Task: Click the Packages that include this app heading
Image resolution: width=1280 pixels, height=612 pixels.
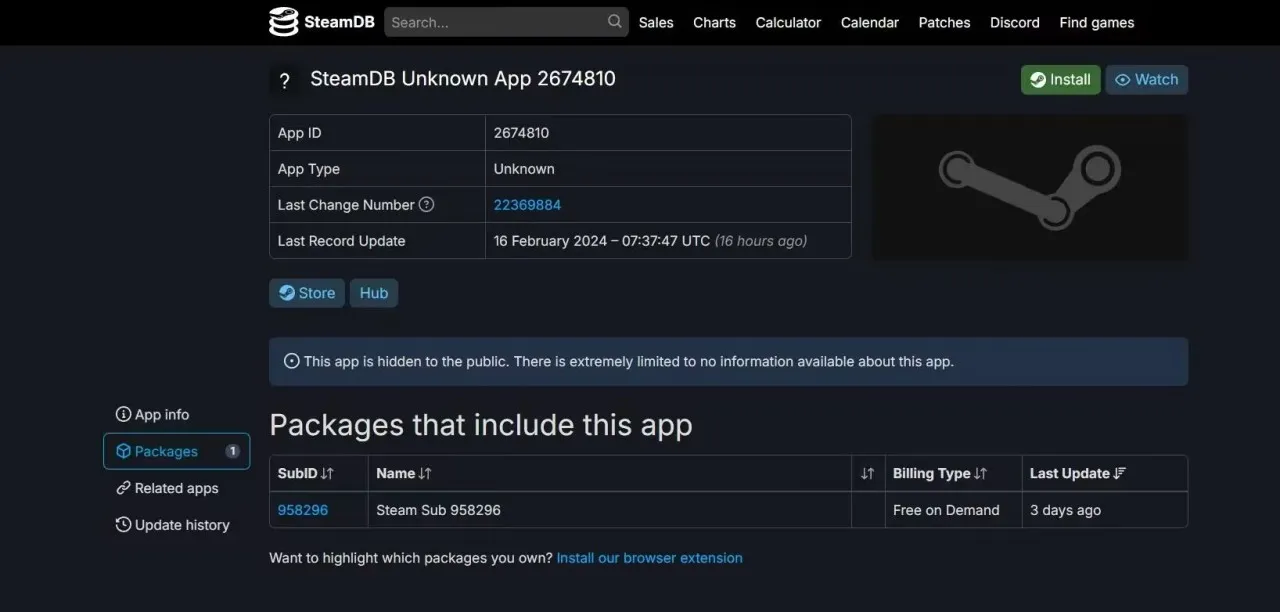Action: (x=481, y=425)
